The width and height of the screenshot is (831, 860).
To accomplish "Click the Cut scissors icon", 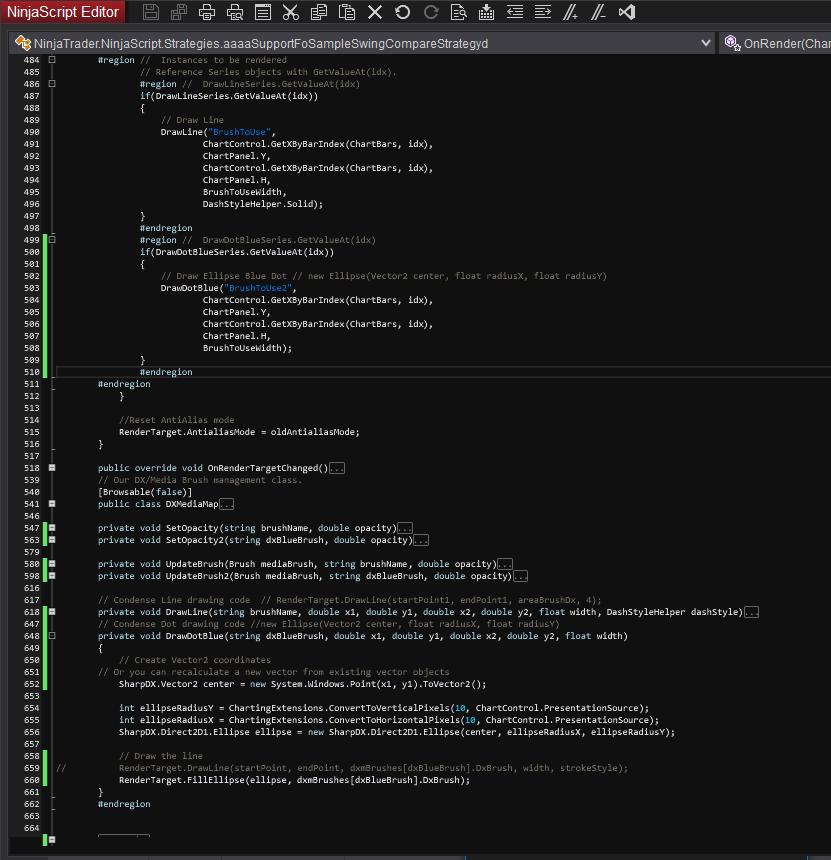I will pos(290,13).
